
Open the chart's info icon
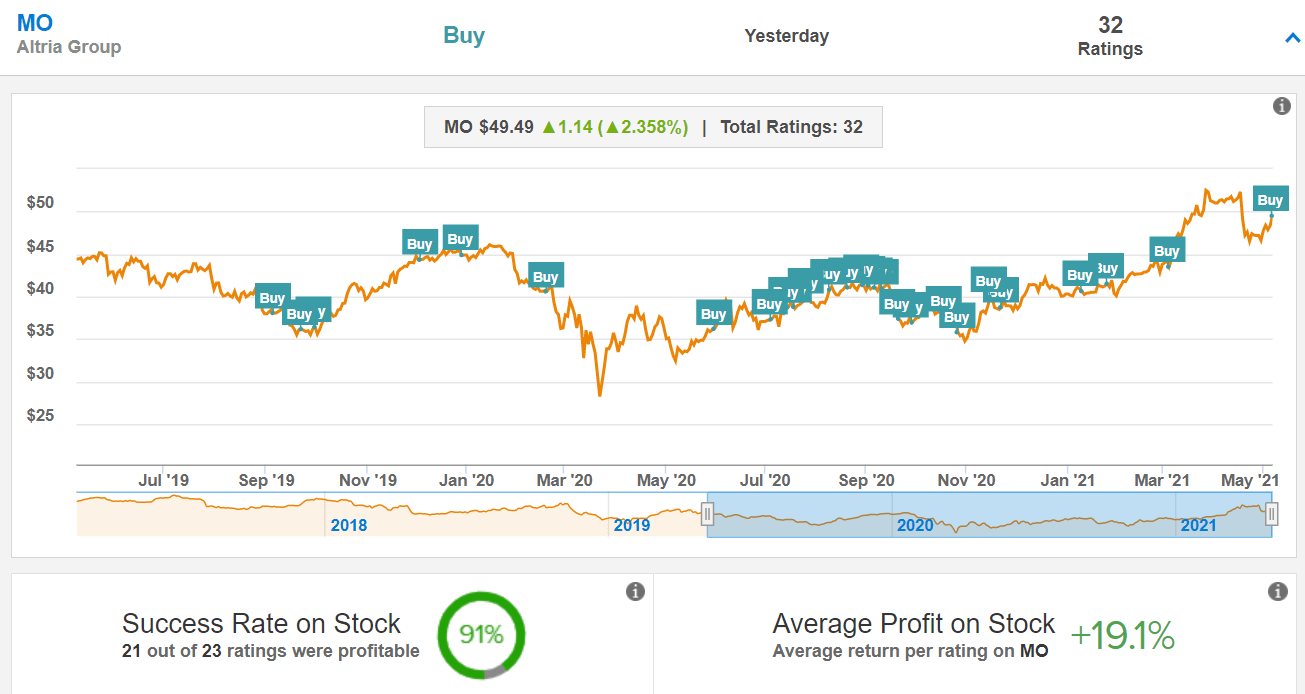(1281, 106)
